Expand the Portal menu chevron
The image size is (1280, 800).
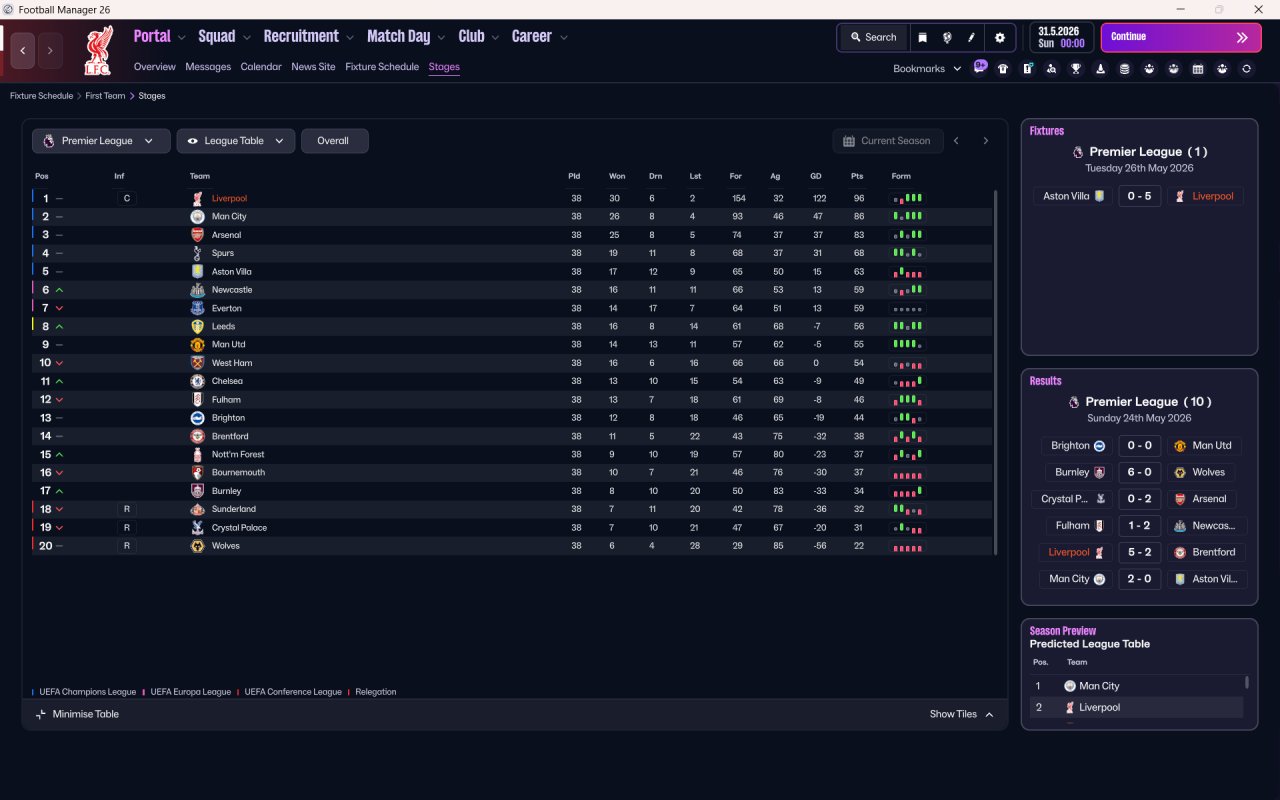click(181, 38)
